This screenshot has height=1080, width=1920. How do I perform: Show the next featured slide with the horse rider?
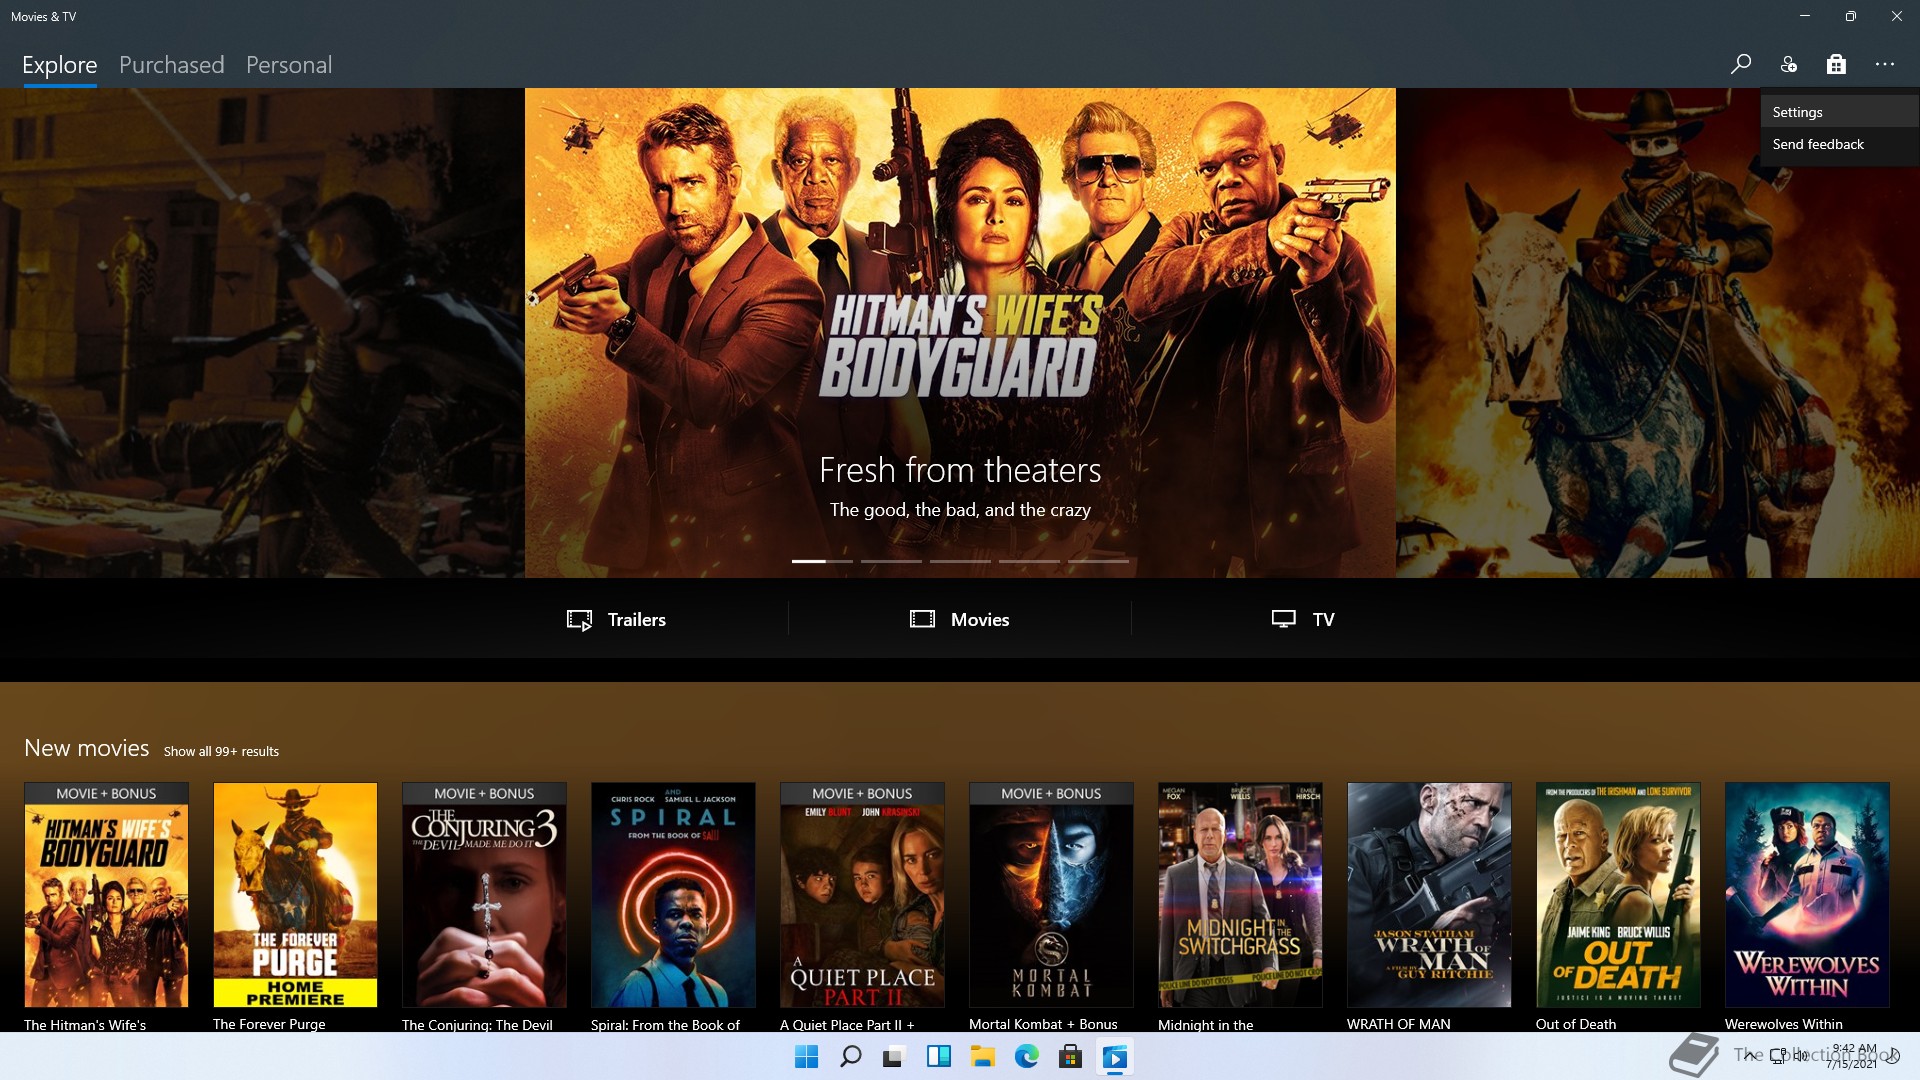coord(1658,332)
